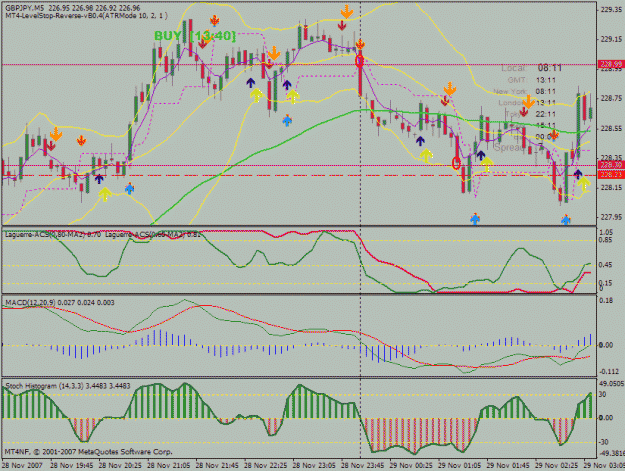The height and width of the screenshot is (471, 625).
Task: Click light blue up arrow near 20:25
Action: tap(130, 188)
